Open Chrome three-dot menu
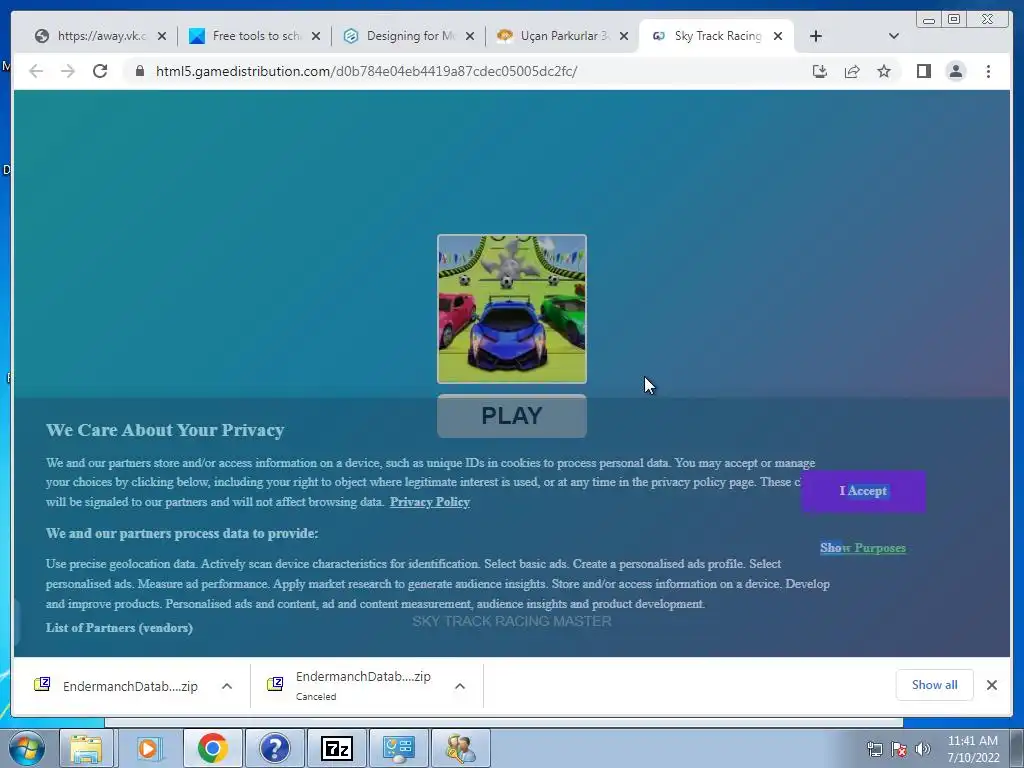Viewport: 1024px width, 768px height. tap(988, 71)
